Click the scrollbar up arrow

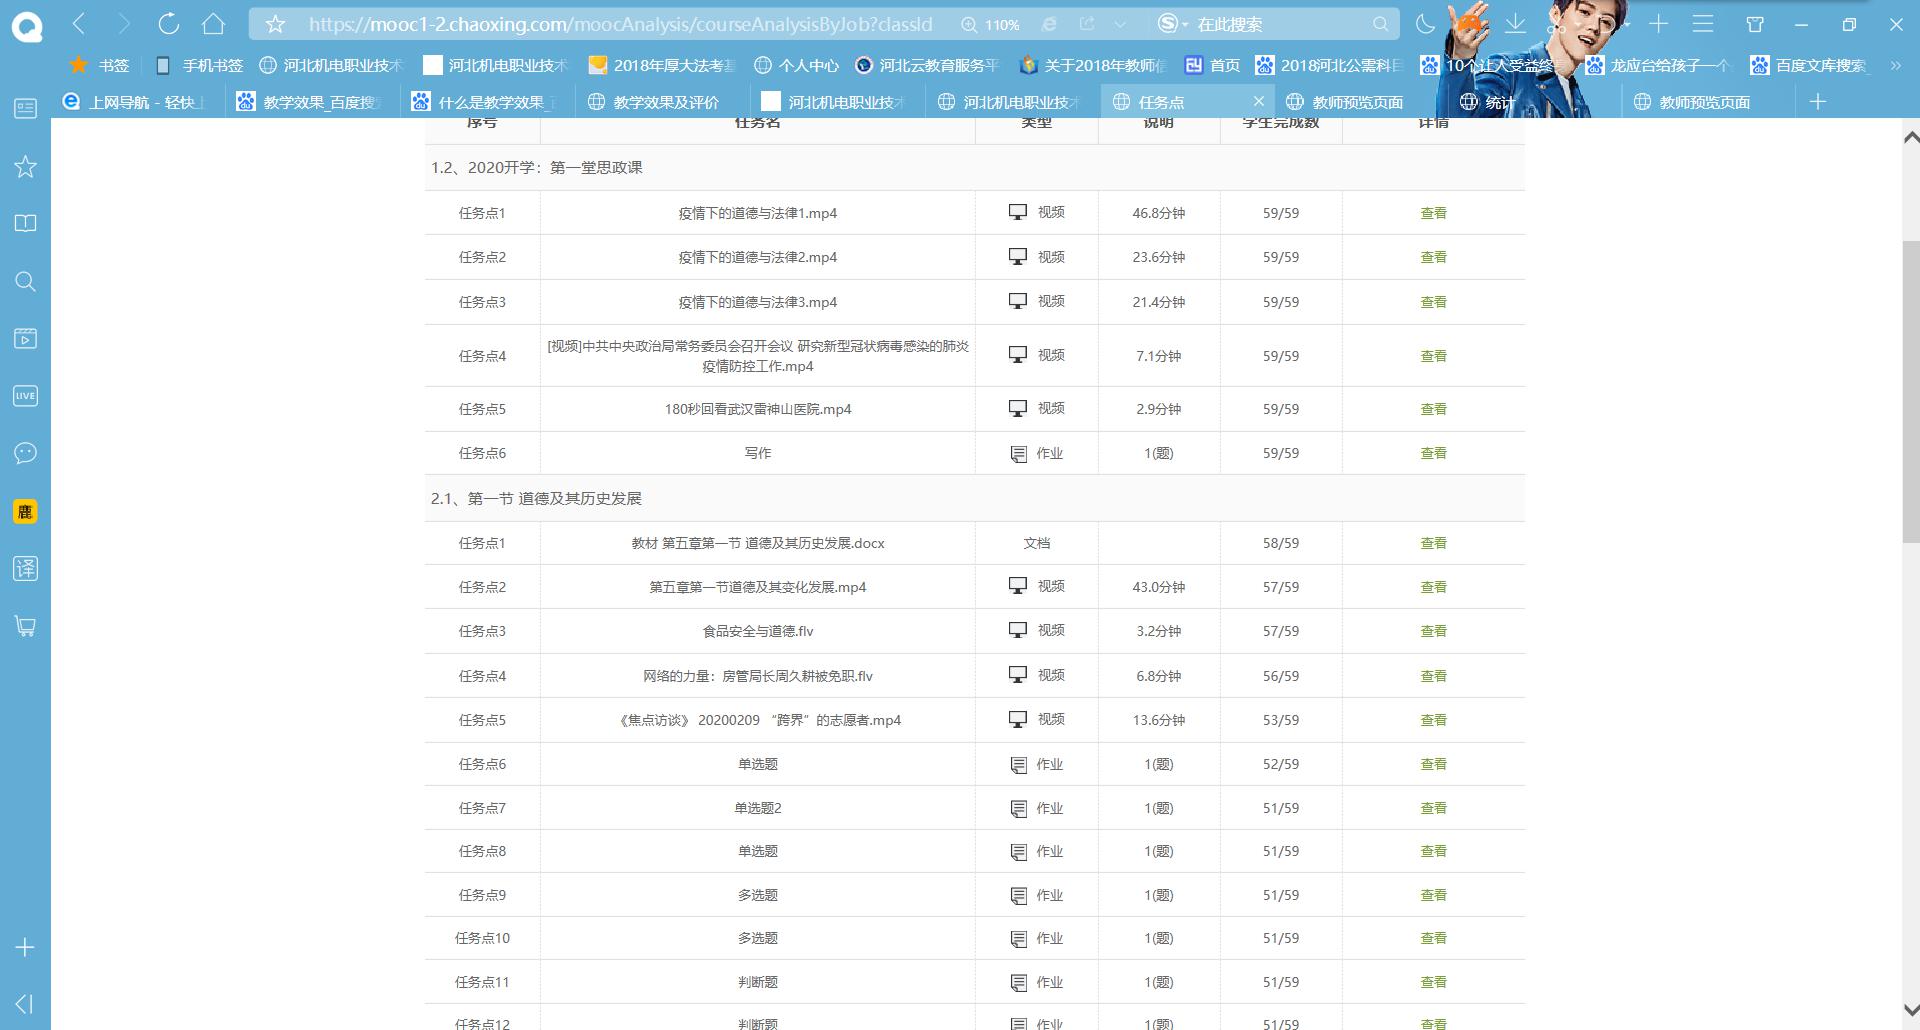click(1910, 138)
